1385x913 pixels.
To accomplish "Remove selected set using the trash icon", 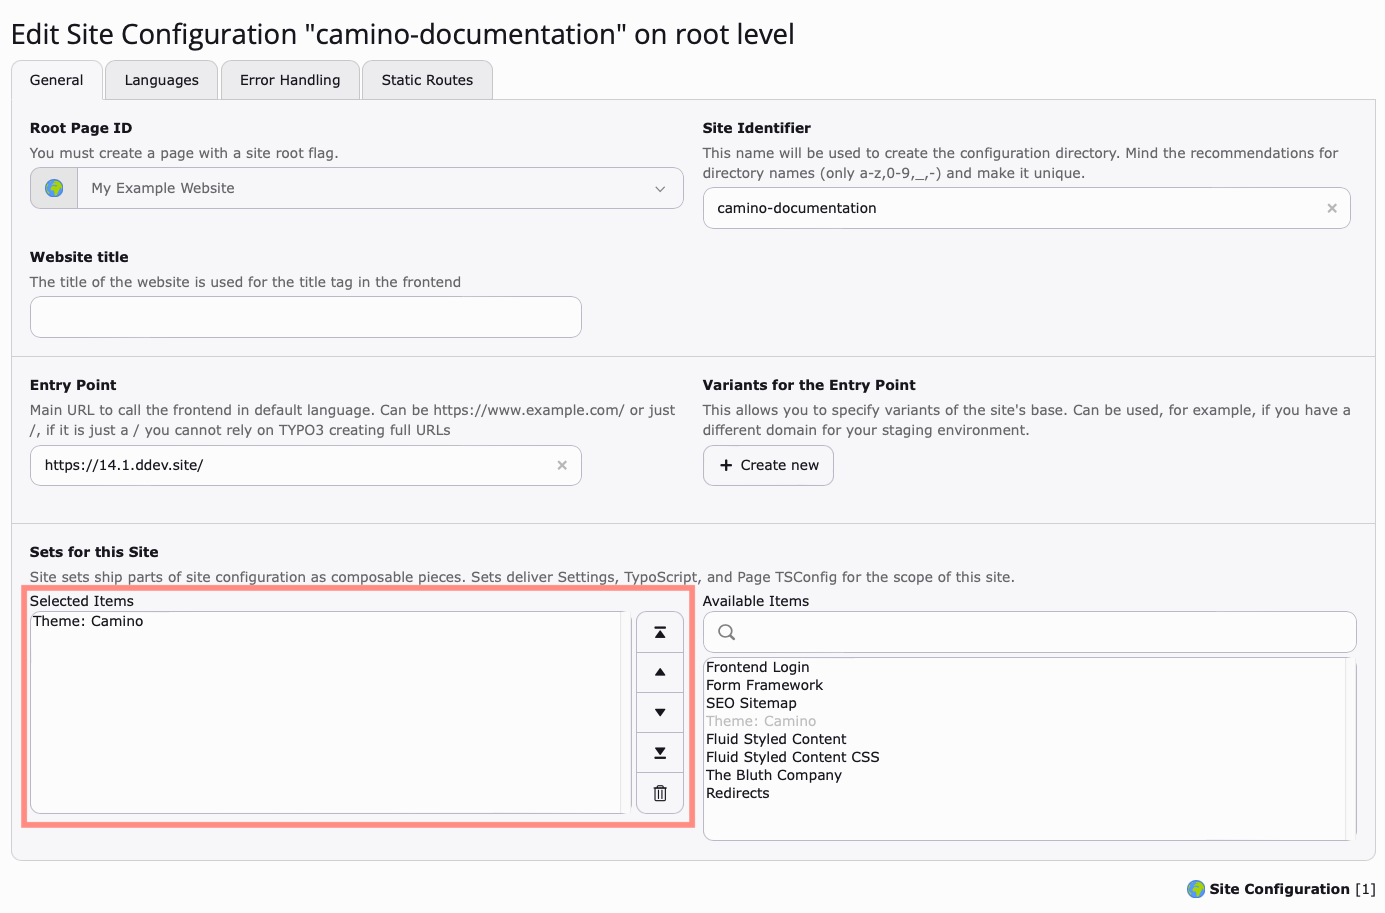I will pyautogui.click(x=659, y=792).
